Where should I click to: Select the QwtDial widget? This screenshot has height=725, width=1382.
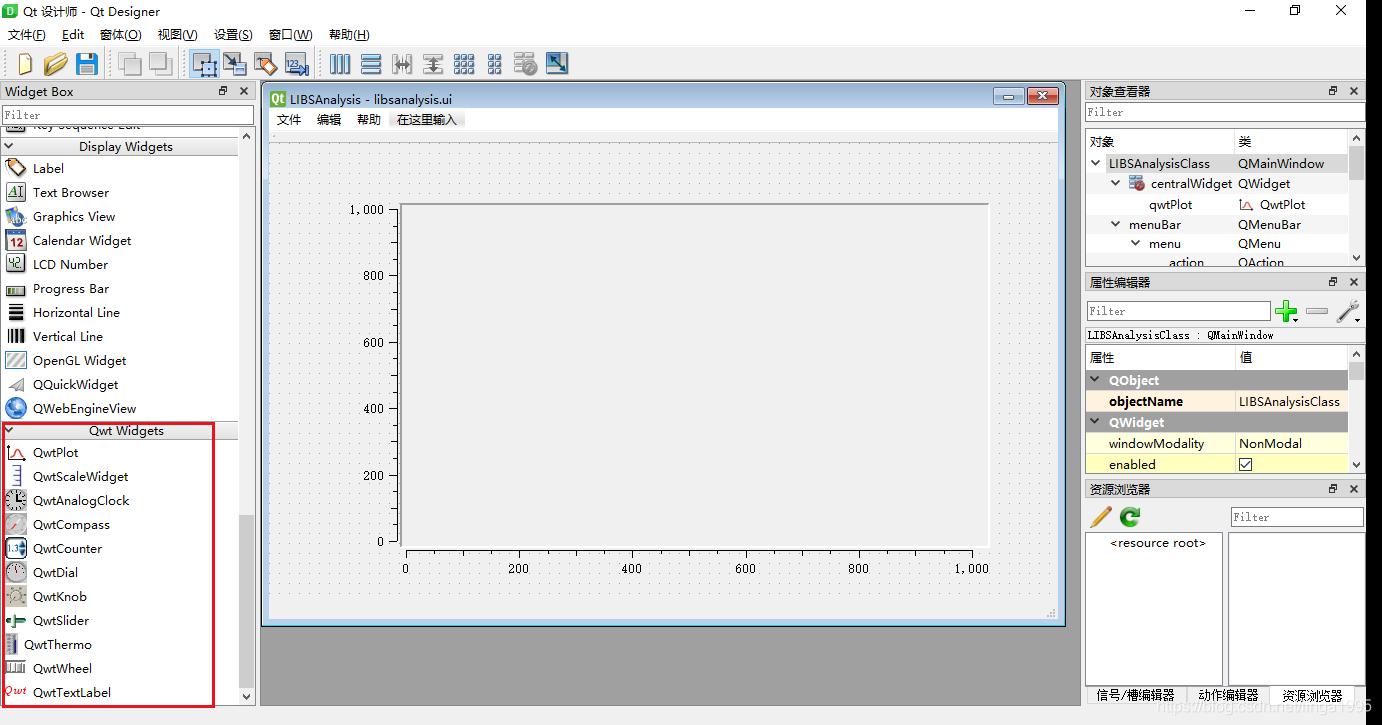[55, 573]
